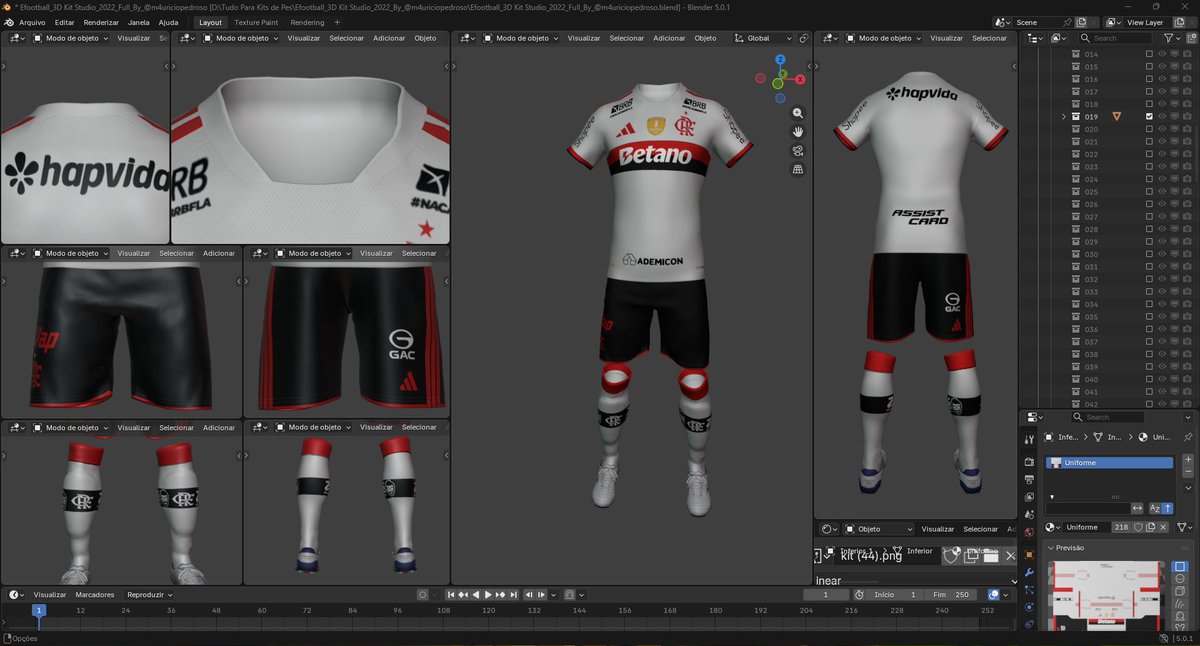This screenshot has width=1200, height=646.
Task: Expand collection 019 in the outliner
Action: 1064,116
